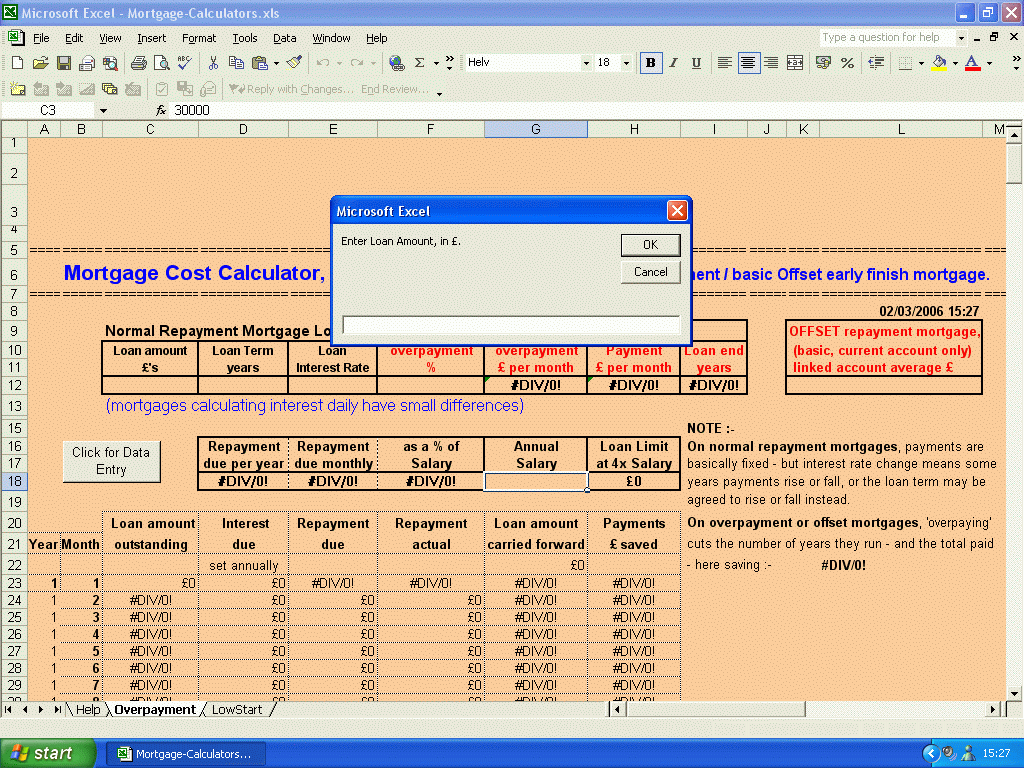Click the Excel document icon beside File menu

16,37
